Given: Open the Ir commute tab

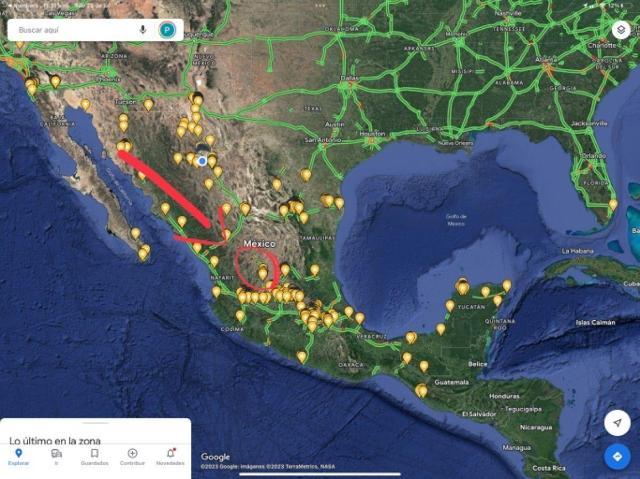Looking at the screenshot, I should 56,457.
